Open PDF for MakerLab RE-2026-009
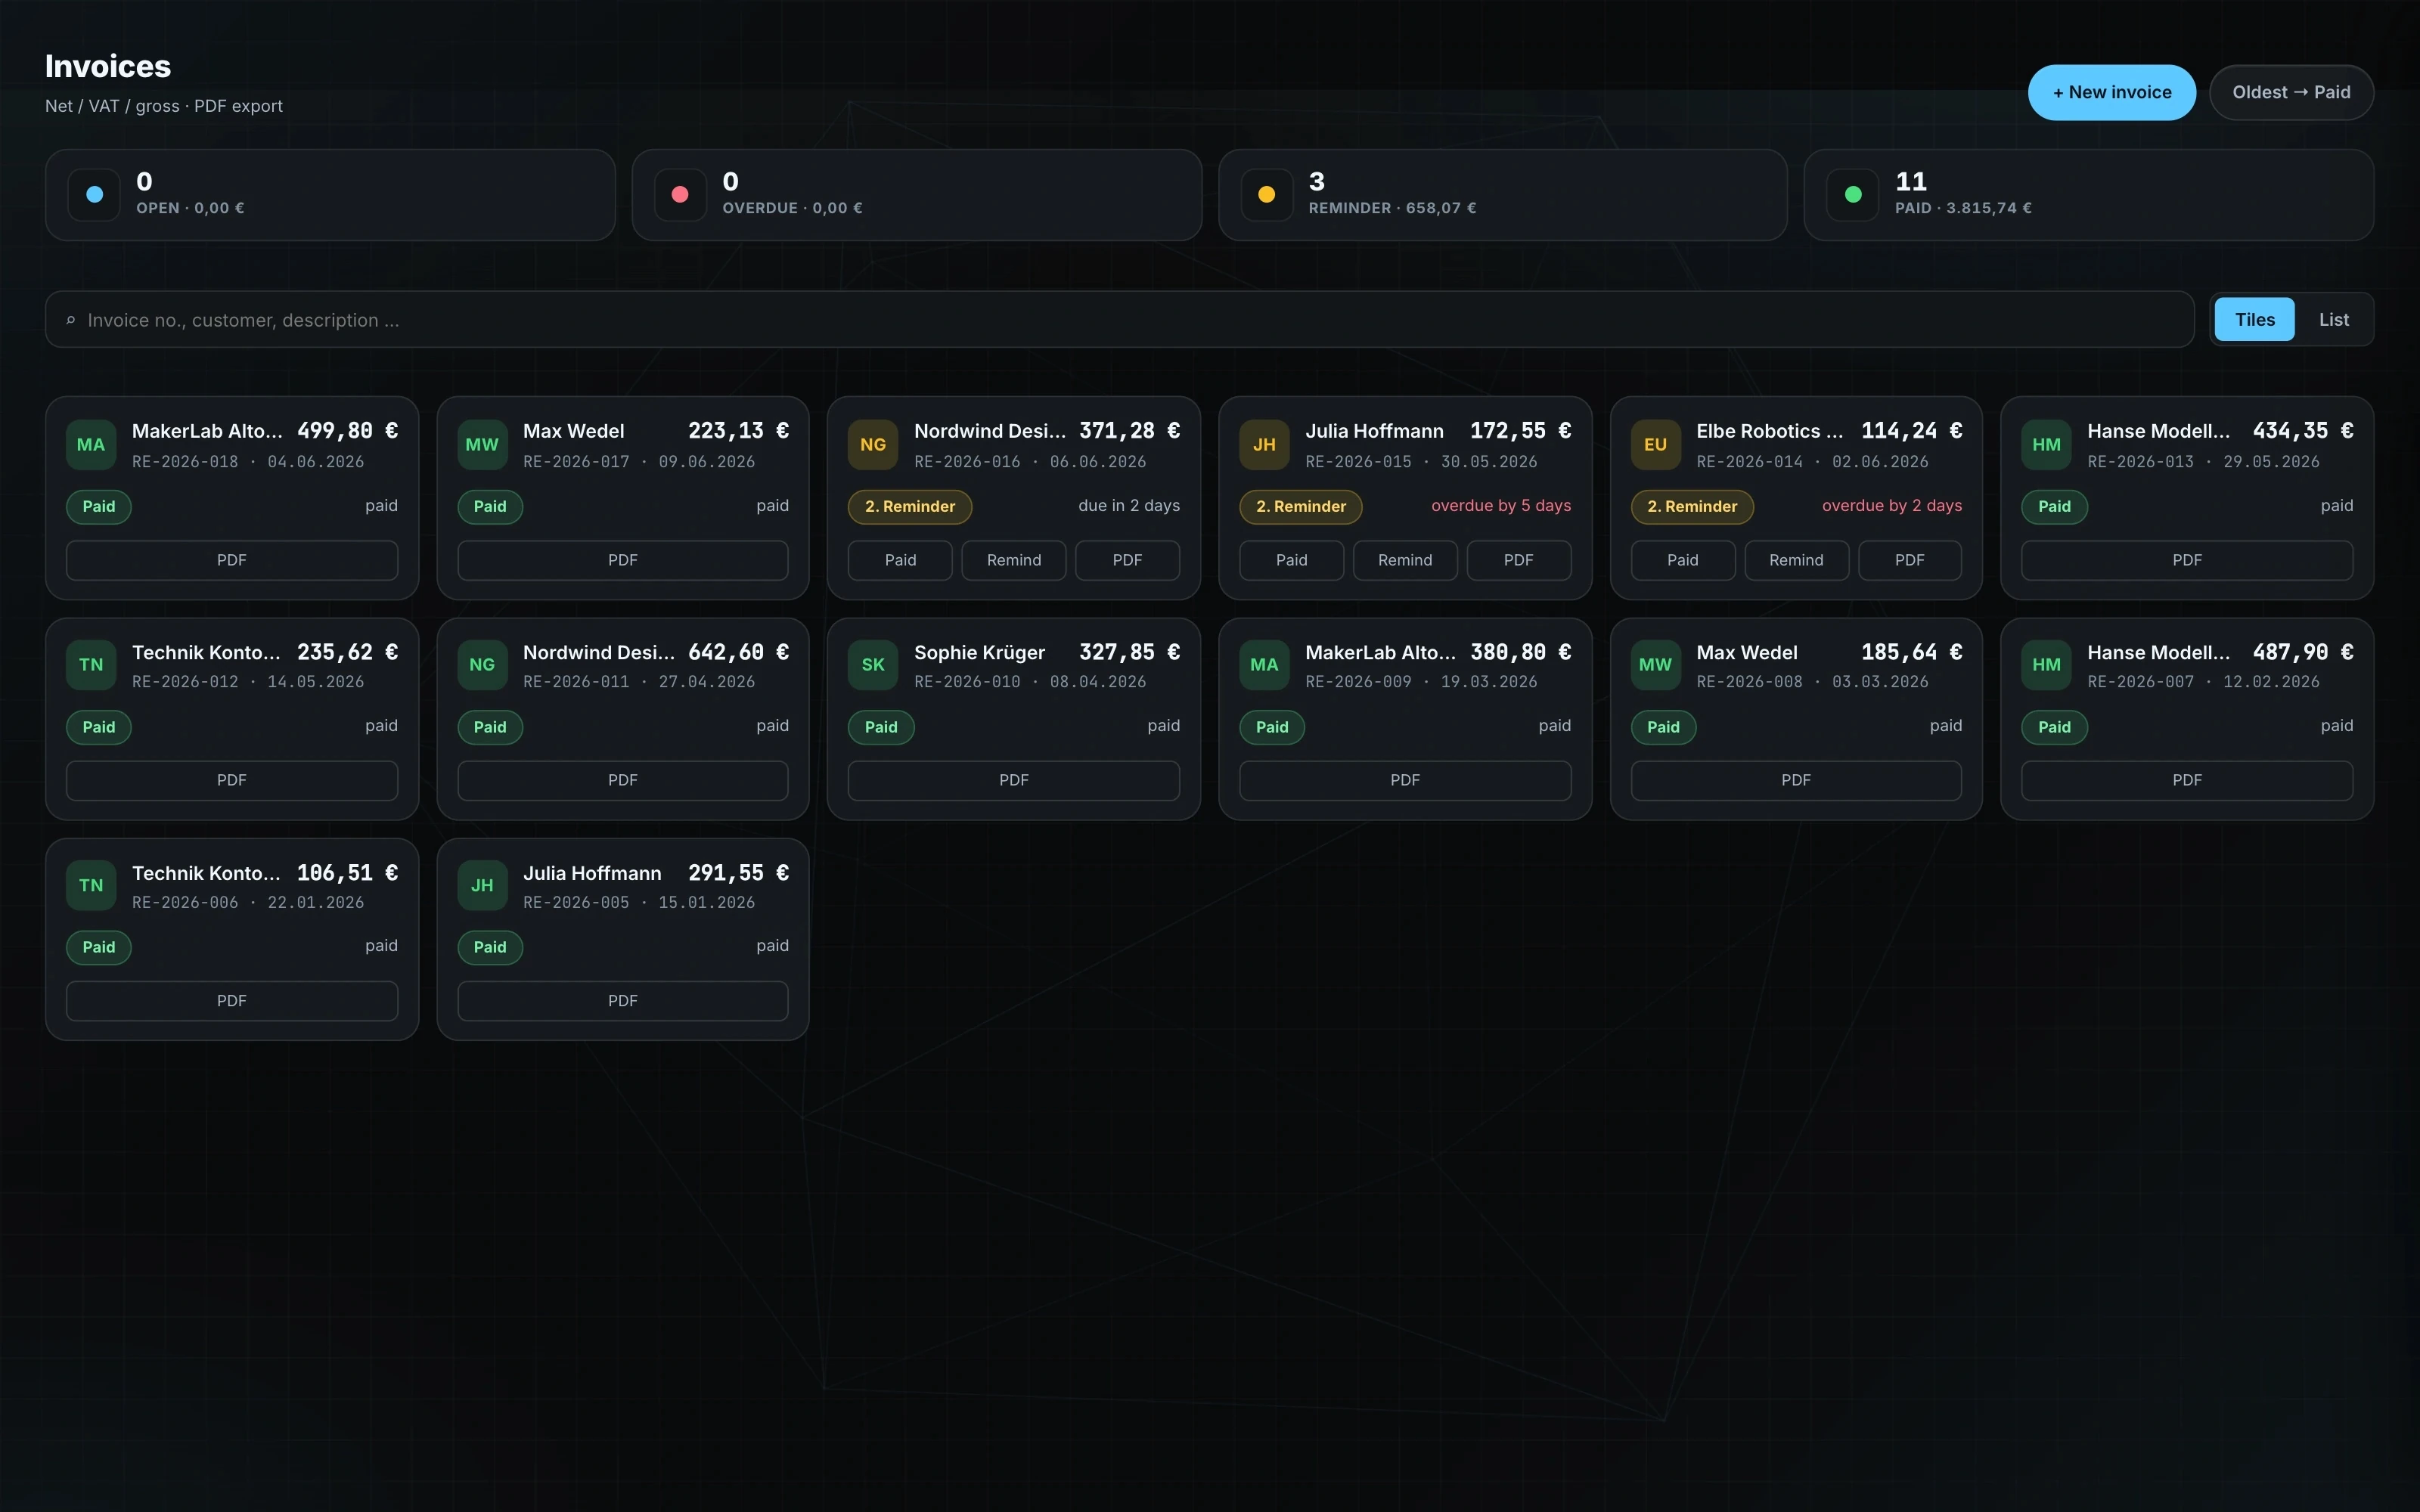 (x=1404, y=780)
